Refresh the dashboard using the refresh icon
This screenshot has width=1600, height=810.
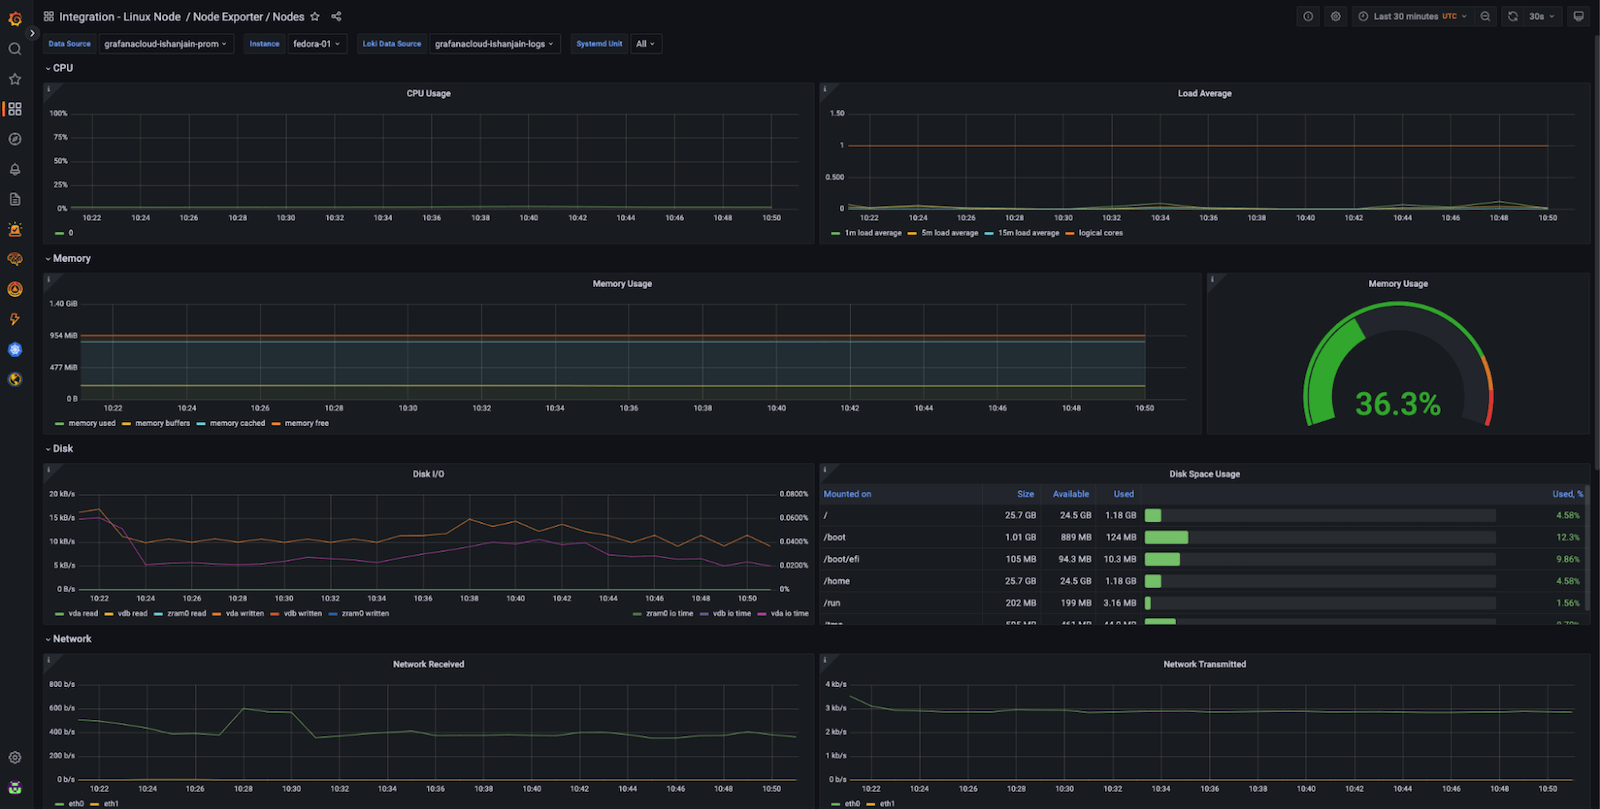[1512, 17]
